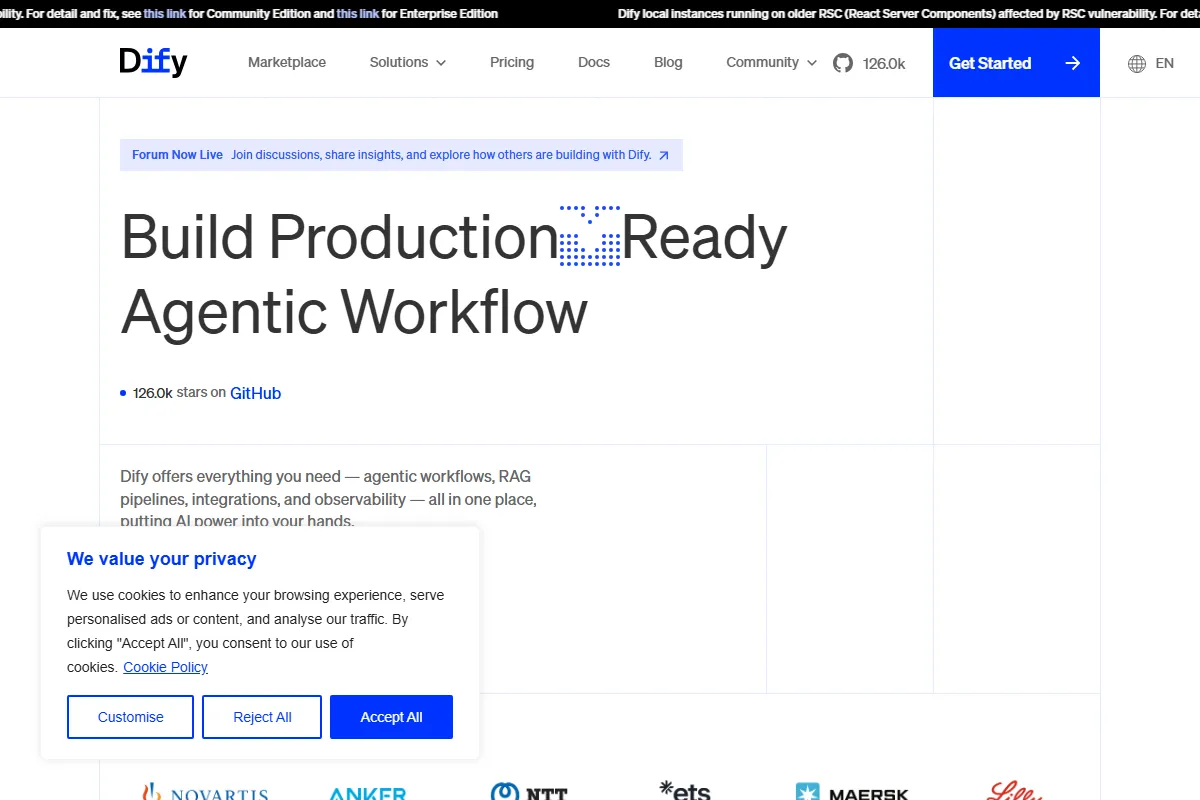
Task: Open the EN language selector
Action: pyautogui.click(x=1164, y=63)
